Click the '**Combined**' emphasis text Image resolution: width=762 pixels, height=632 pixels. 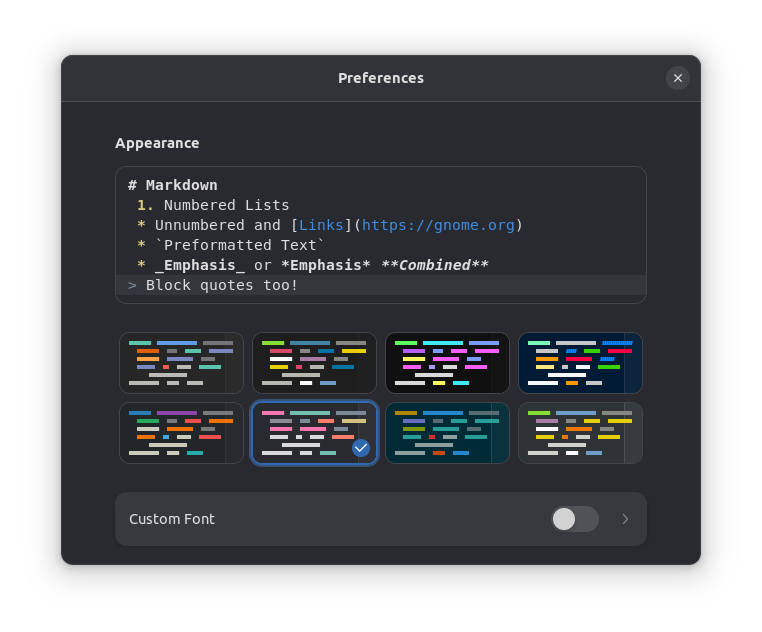[434, 265]
